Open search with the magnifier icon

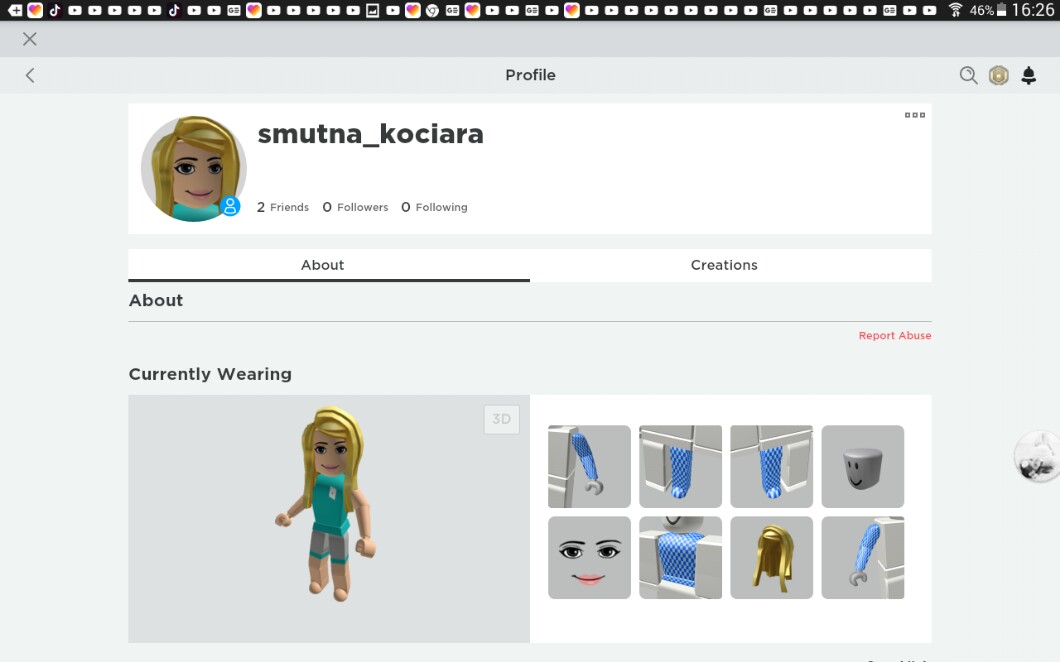(968, 75)
